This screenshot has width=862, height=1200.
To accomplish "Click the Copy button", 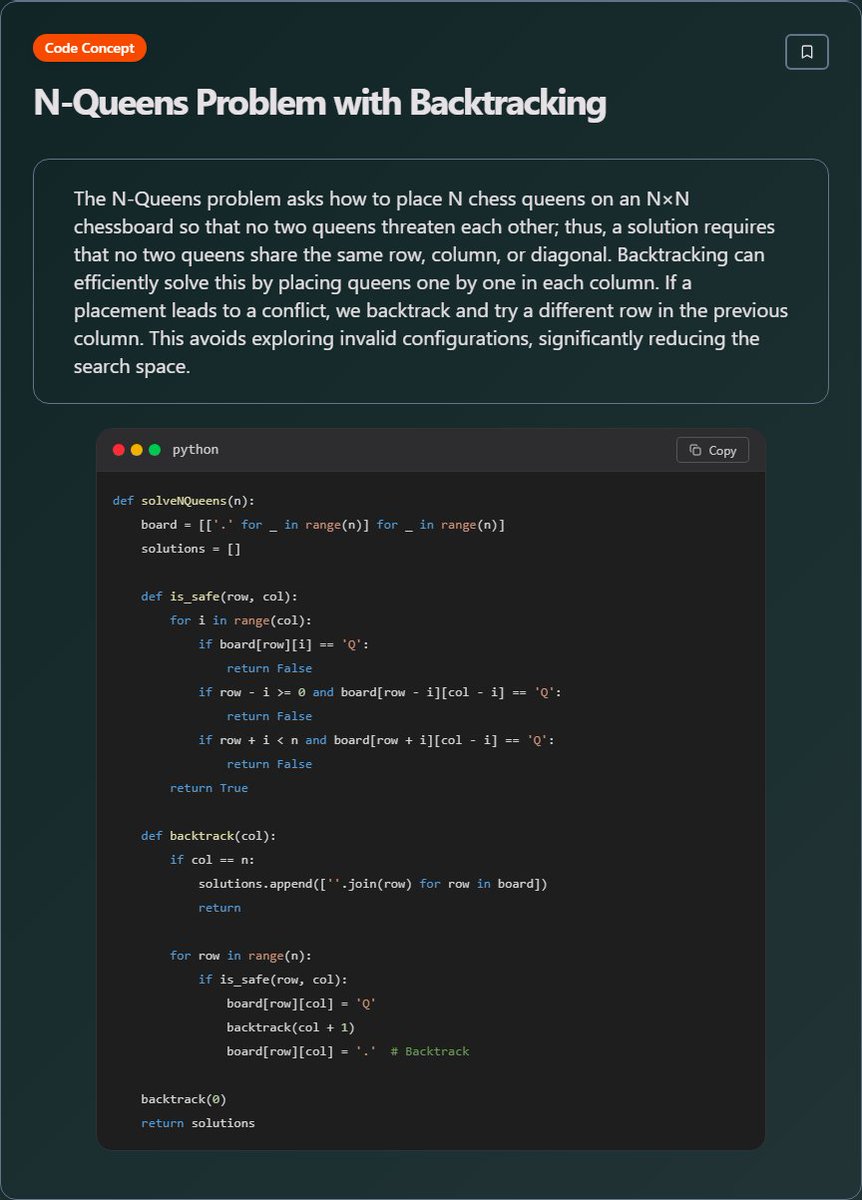I will pyautogui.click(x=712, y=450).
